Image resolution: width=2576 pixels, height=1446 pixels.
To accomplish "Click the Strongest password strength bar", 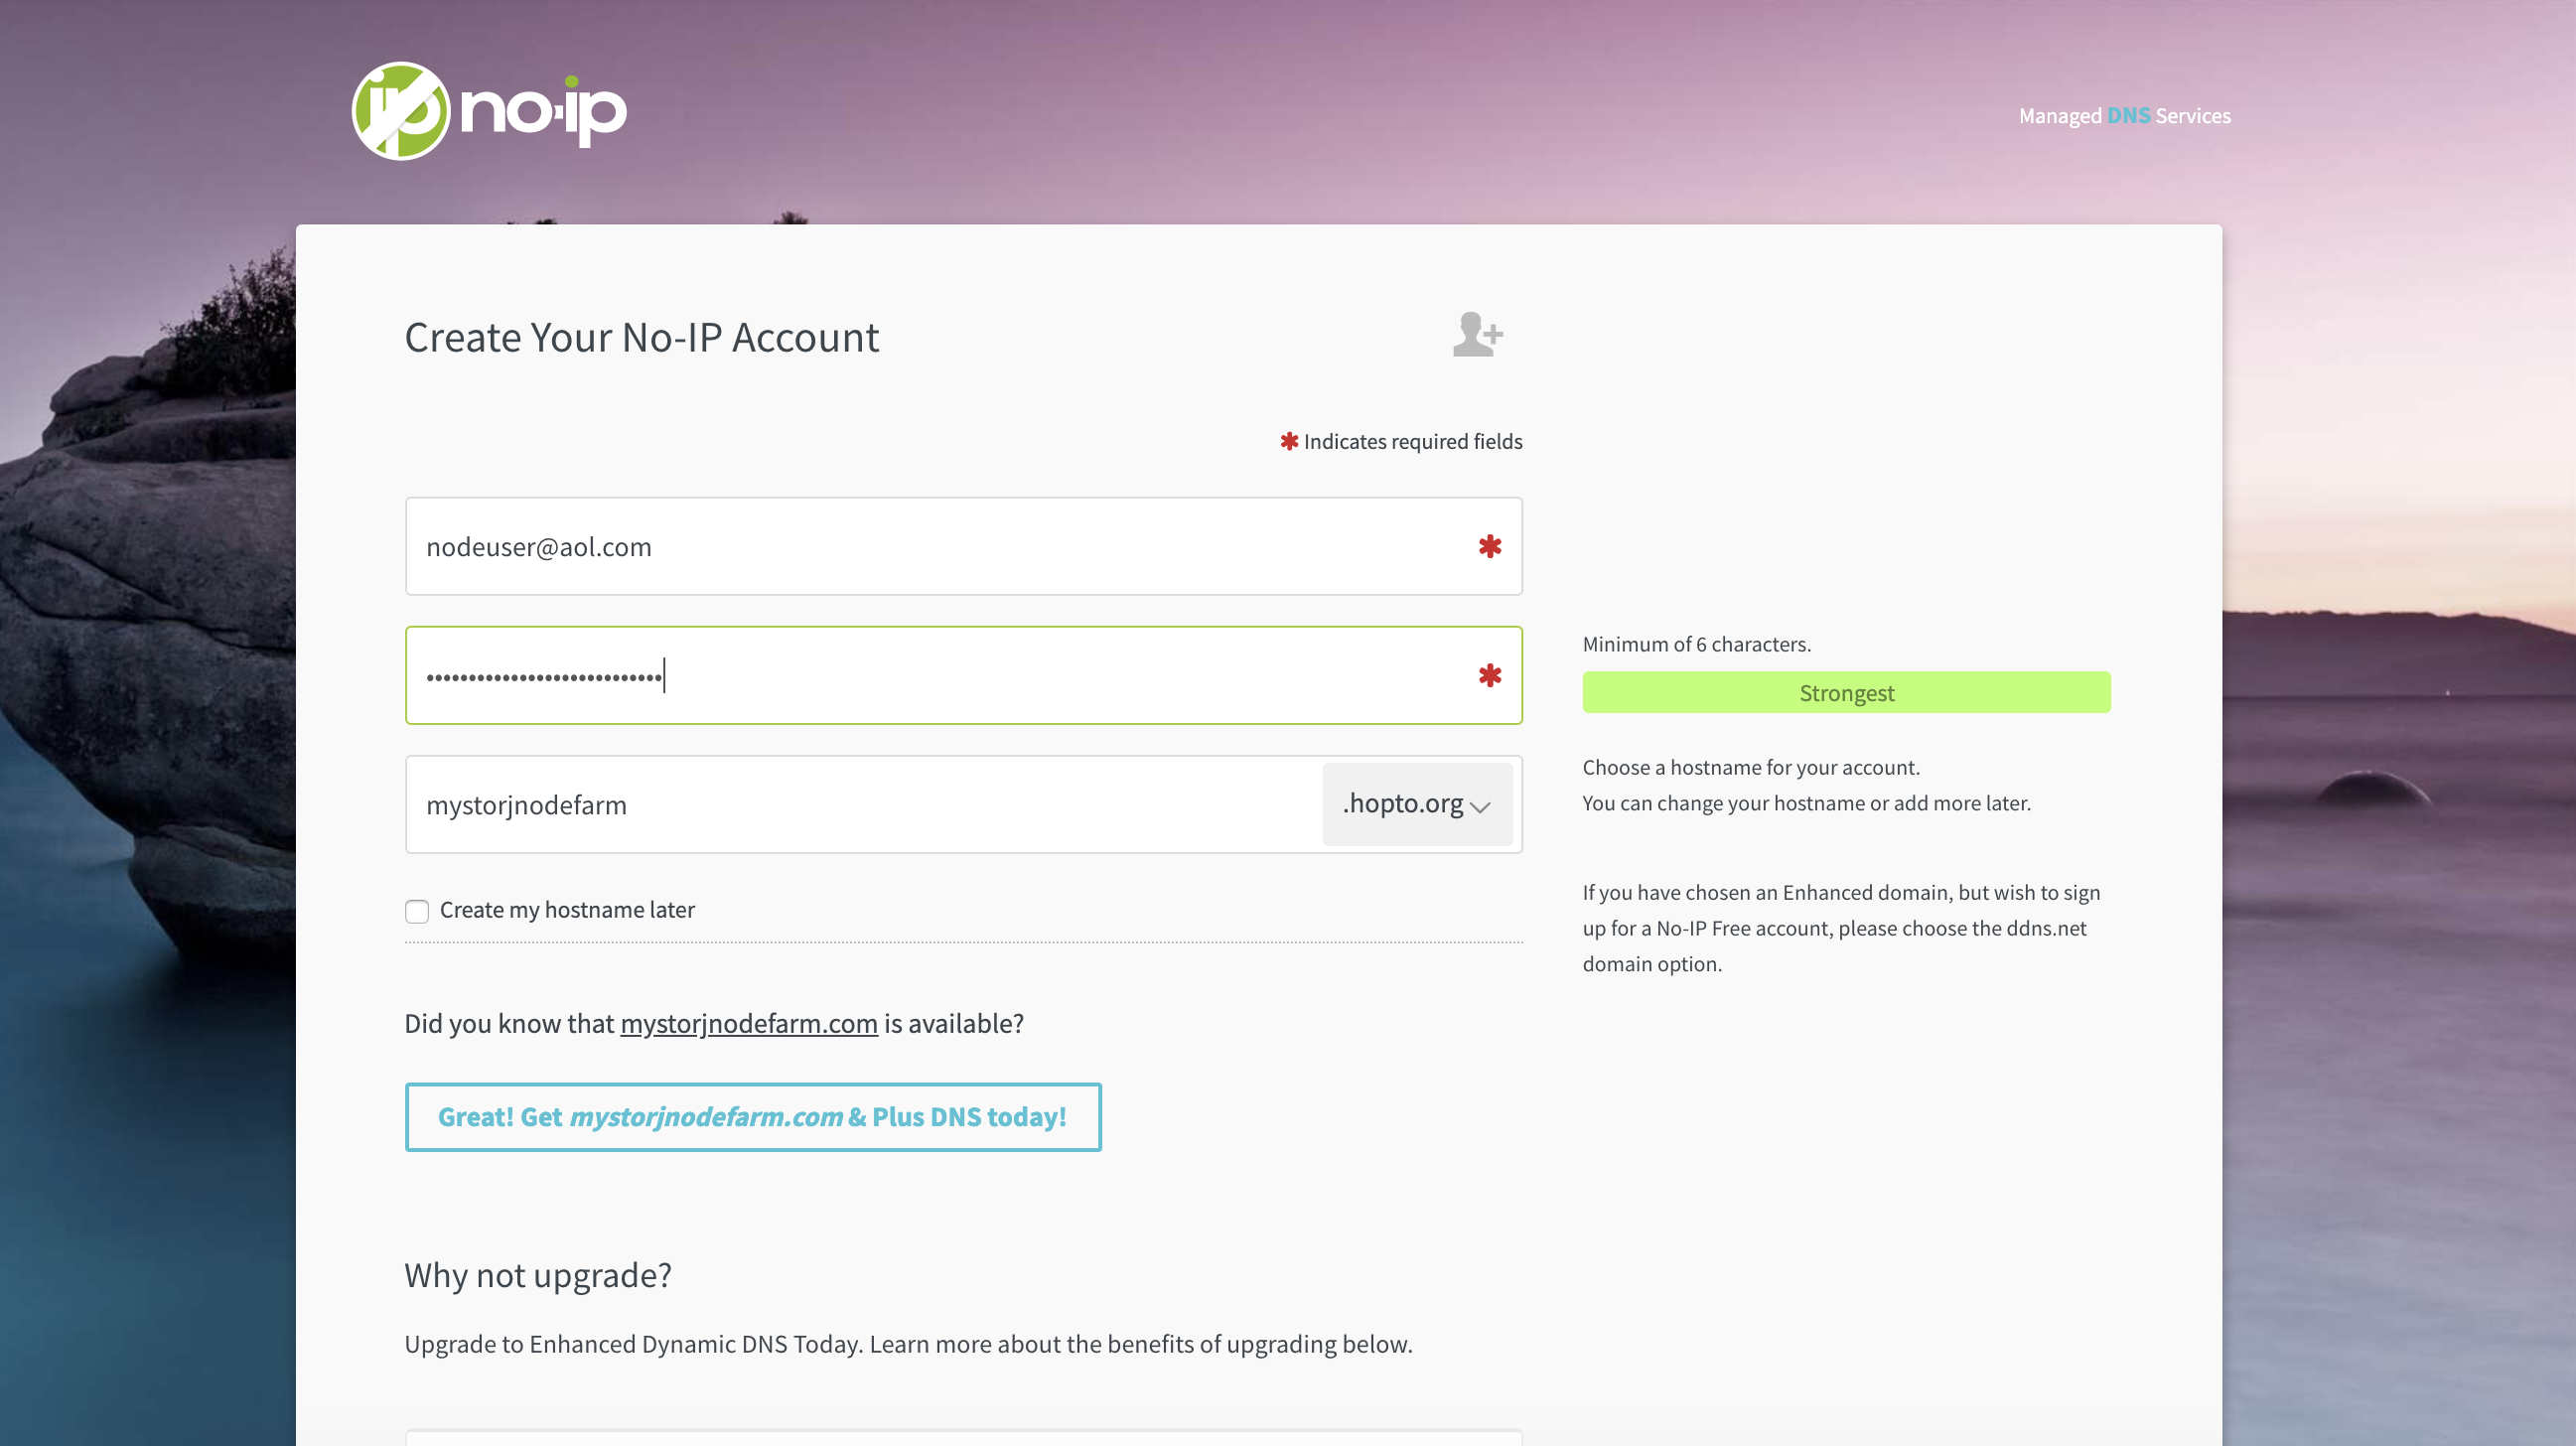I will point(1846,692).
